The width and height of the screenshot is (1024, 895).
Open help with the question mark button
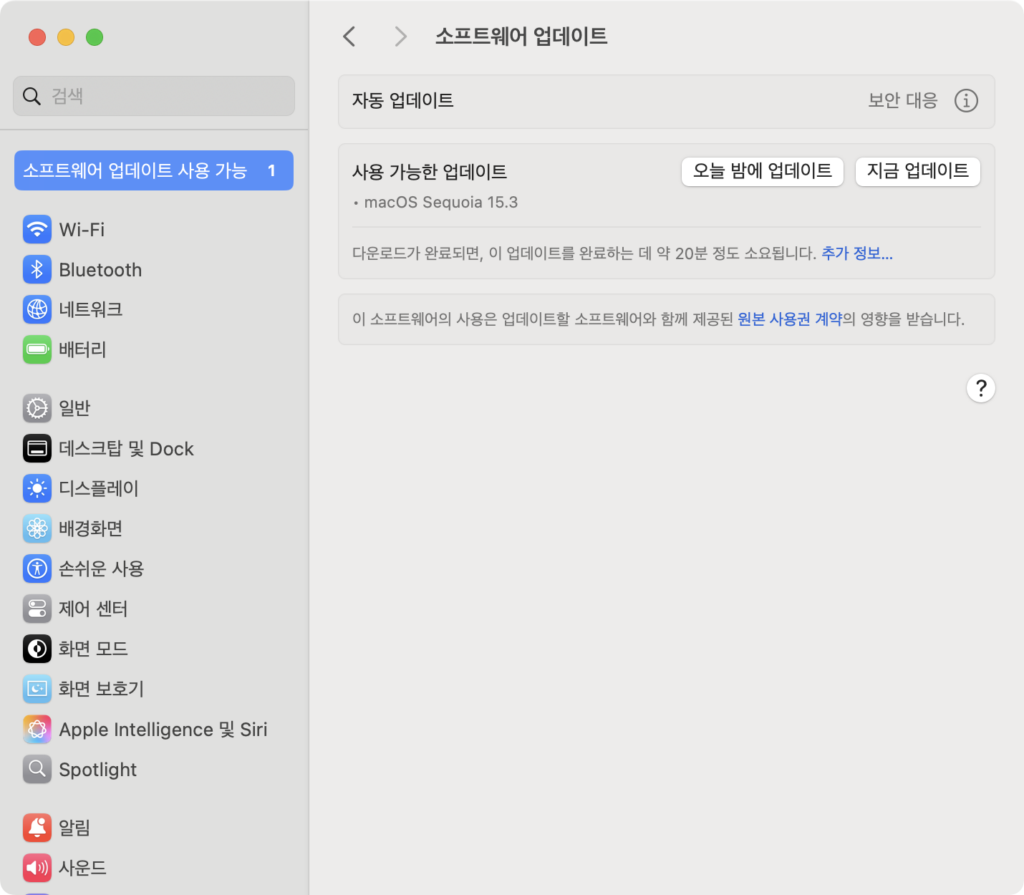pyautogui.click(x=980, y=388)
